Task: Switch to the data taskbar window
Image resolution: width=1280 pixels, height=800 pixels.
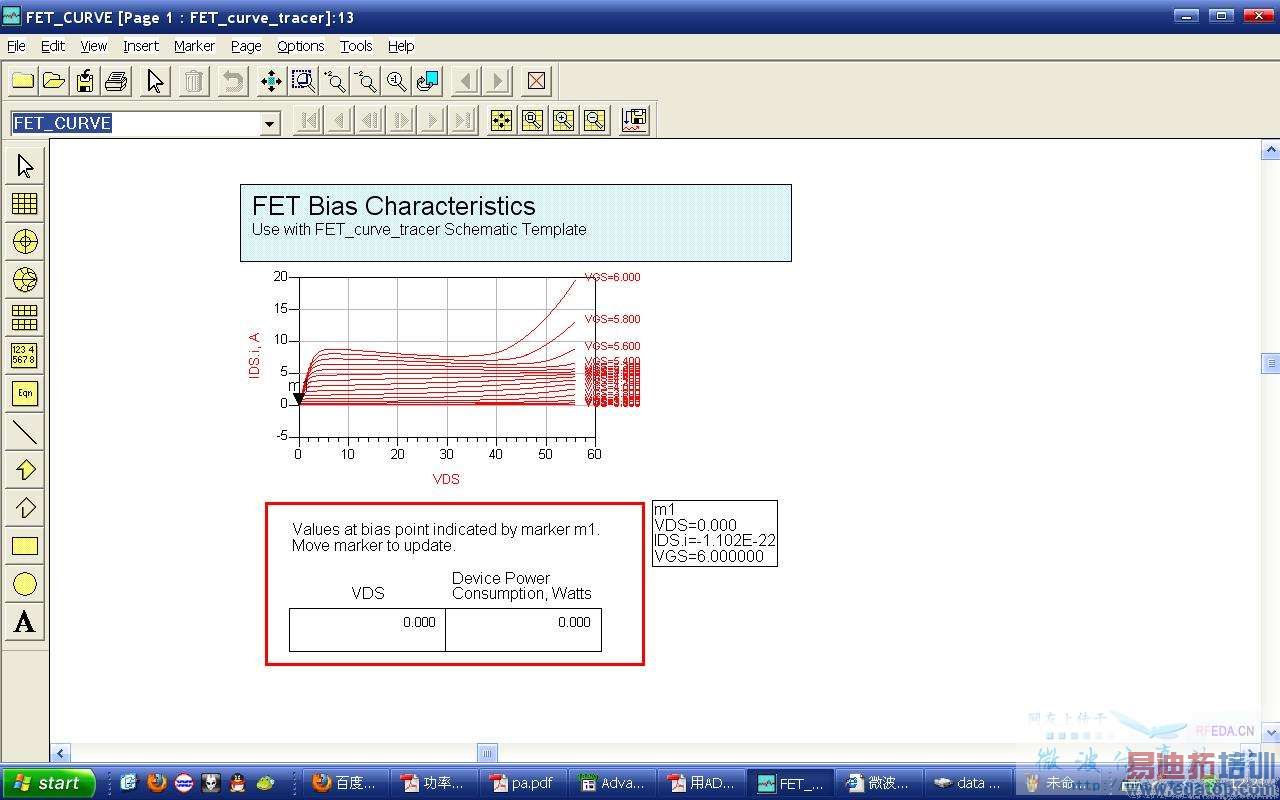Action: (967, 783)
